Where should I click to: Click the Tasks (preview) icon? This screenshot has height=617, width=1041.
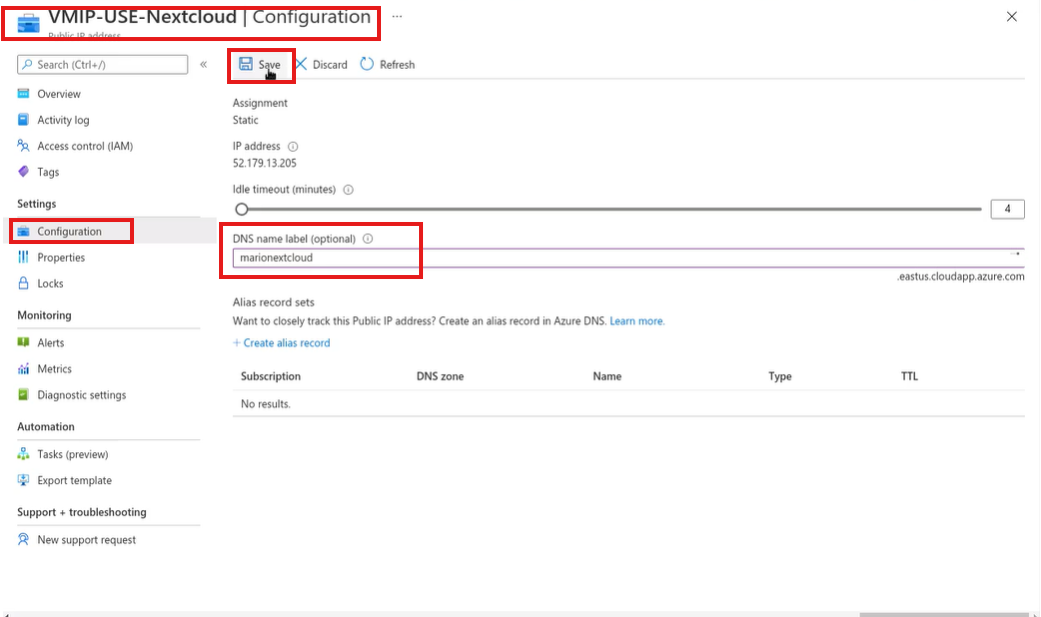tap(23, 454)
